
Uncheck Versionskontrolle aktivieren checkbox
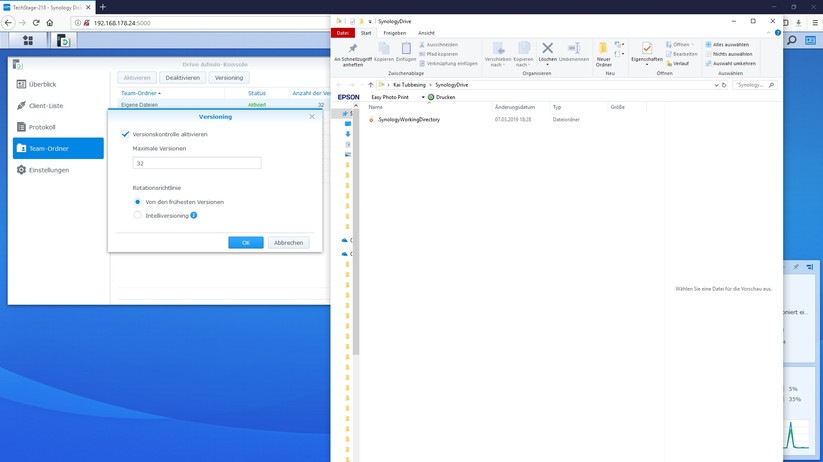point(125,134)
